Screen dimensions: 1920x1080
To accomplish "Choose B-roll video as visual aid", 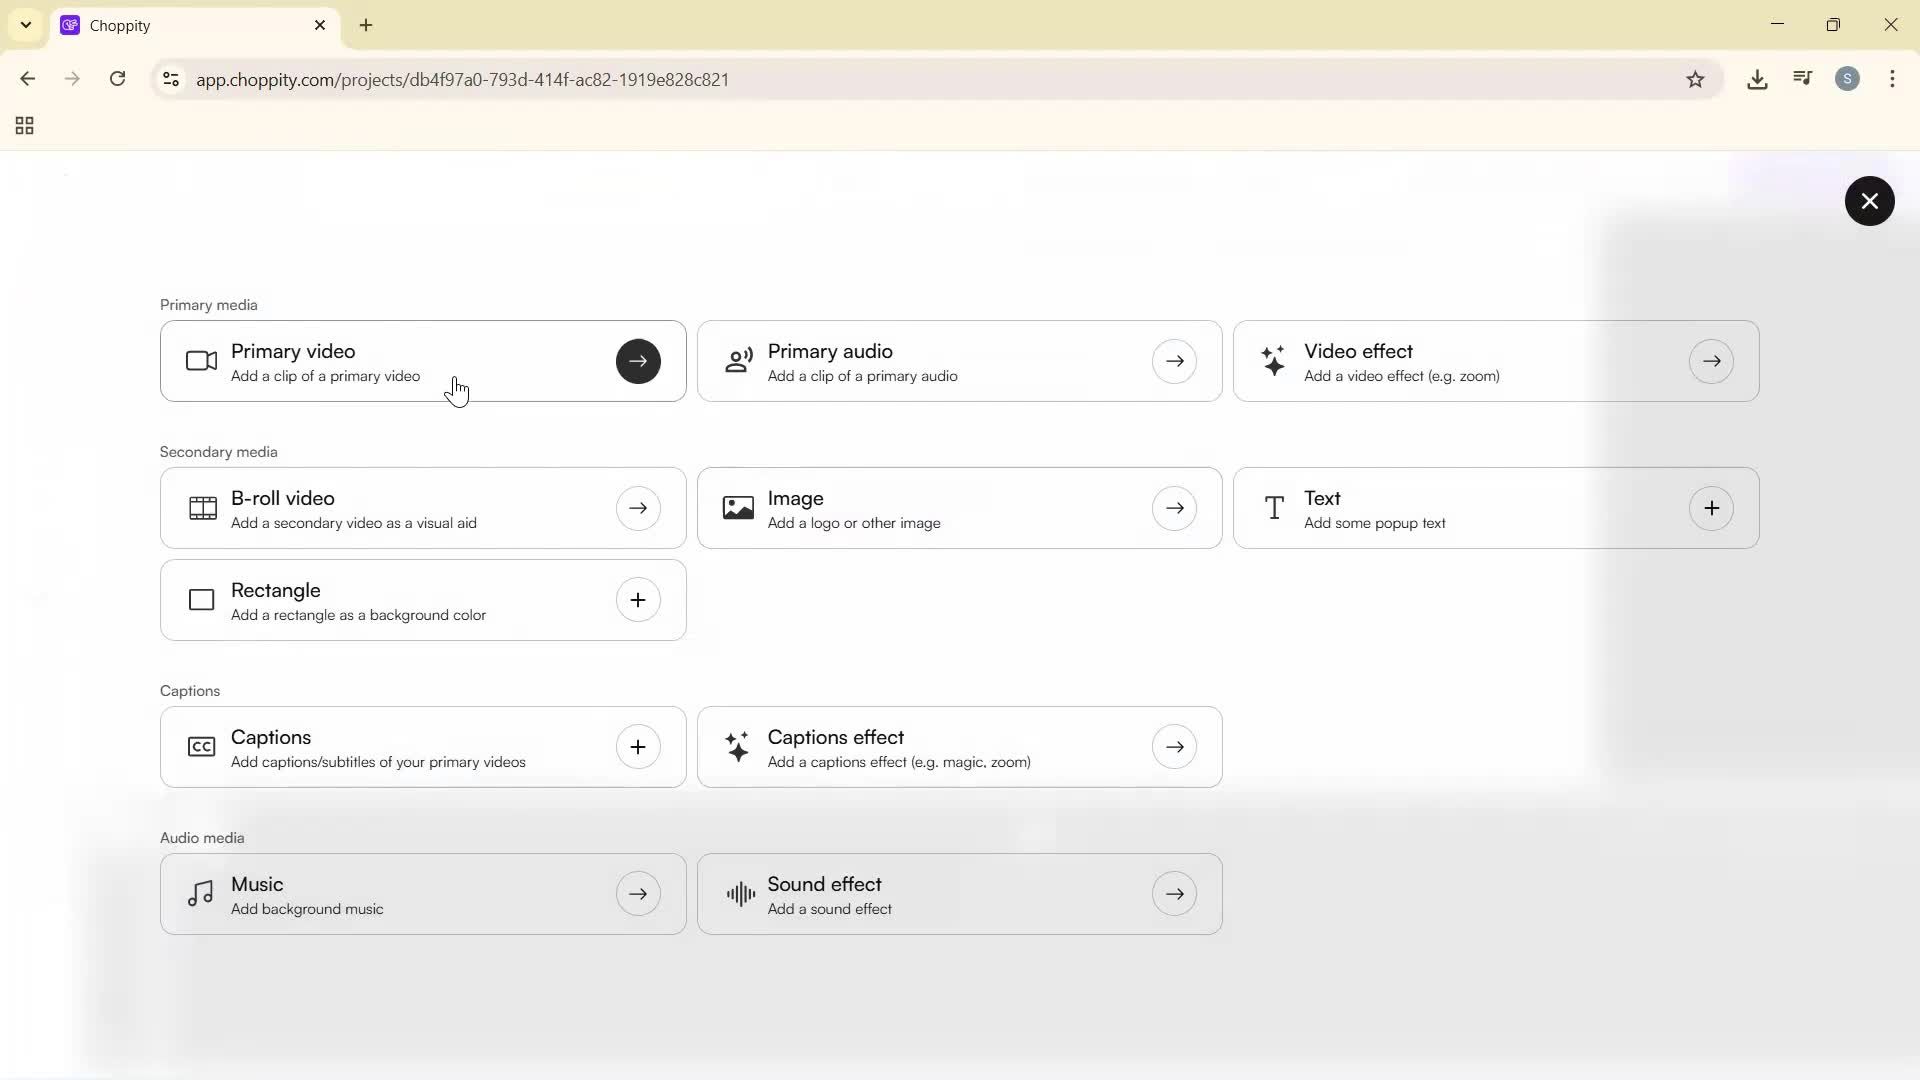I will [x=422, y=507].
